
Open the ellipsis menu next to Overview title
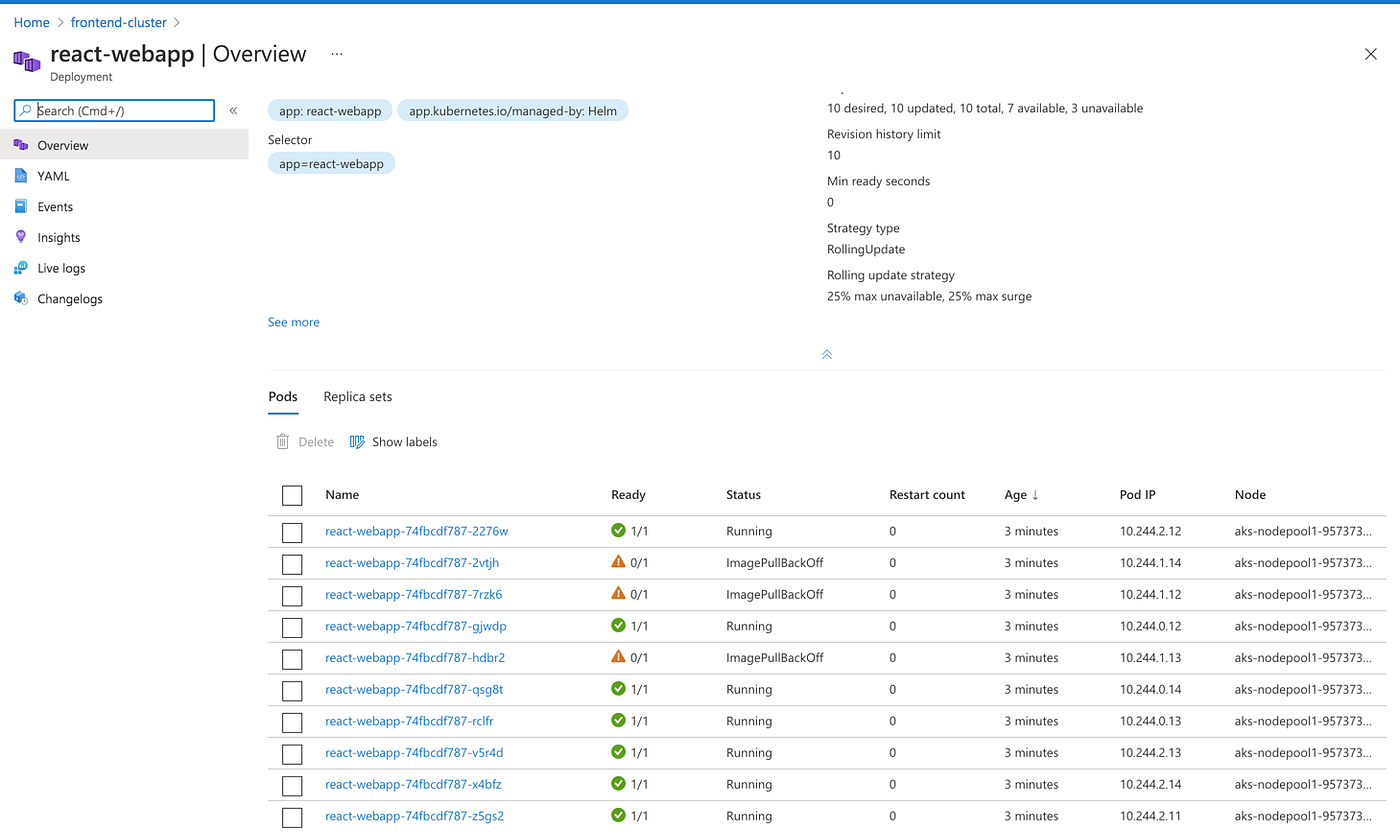(x=336, y=53)
